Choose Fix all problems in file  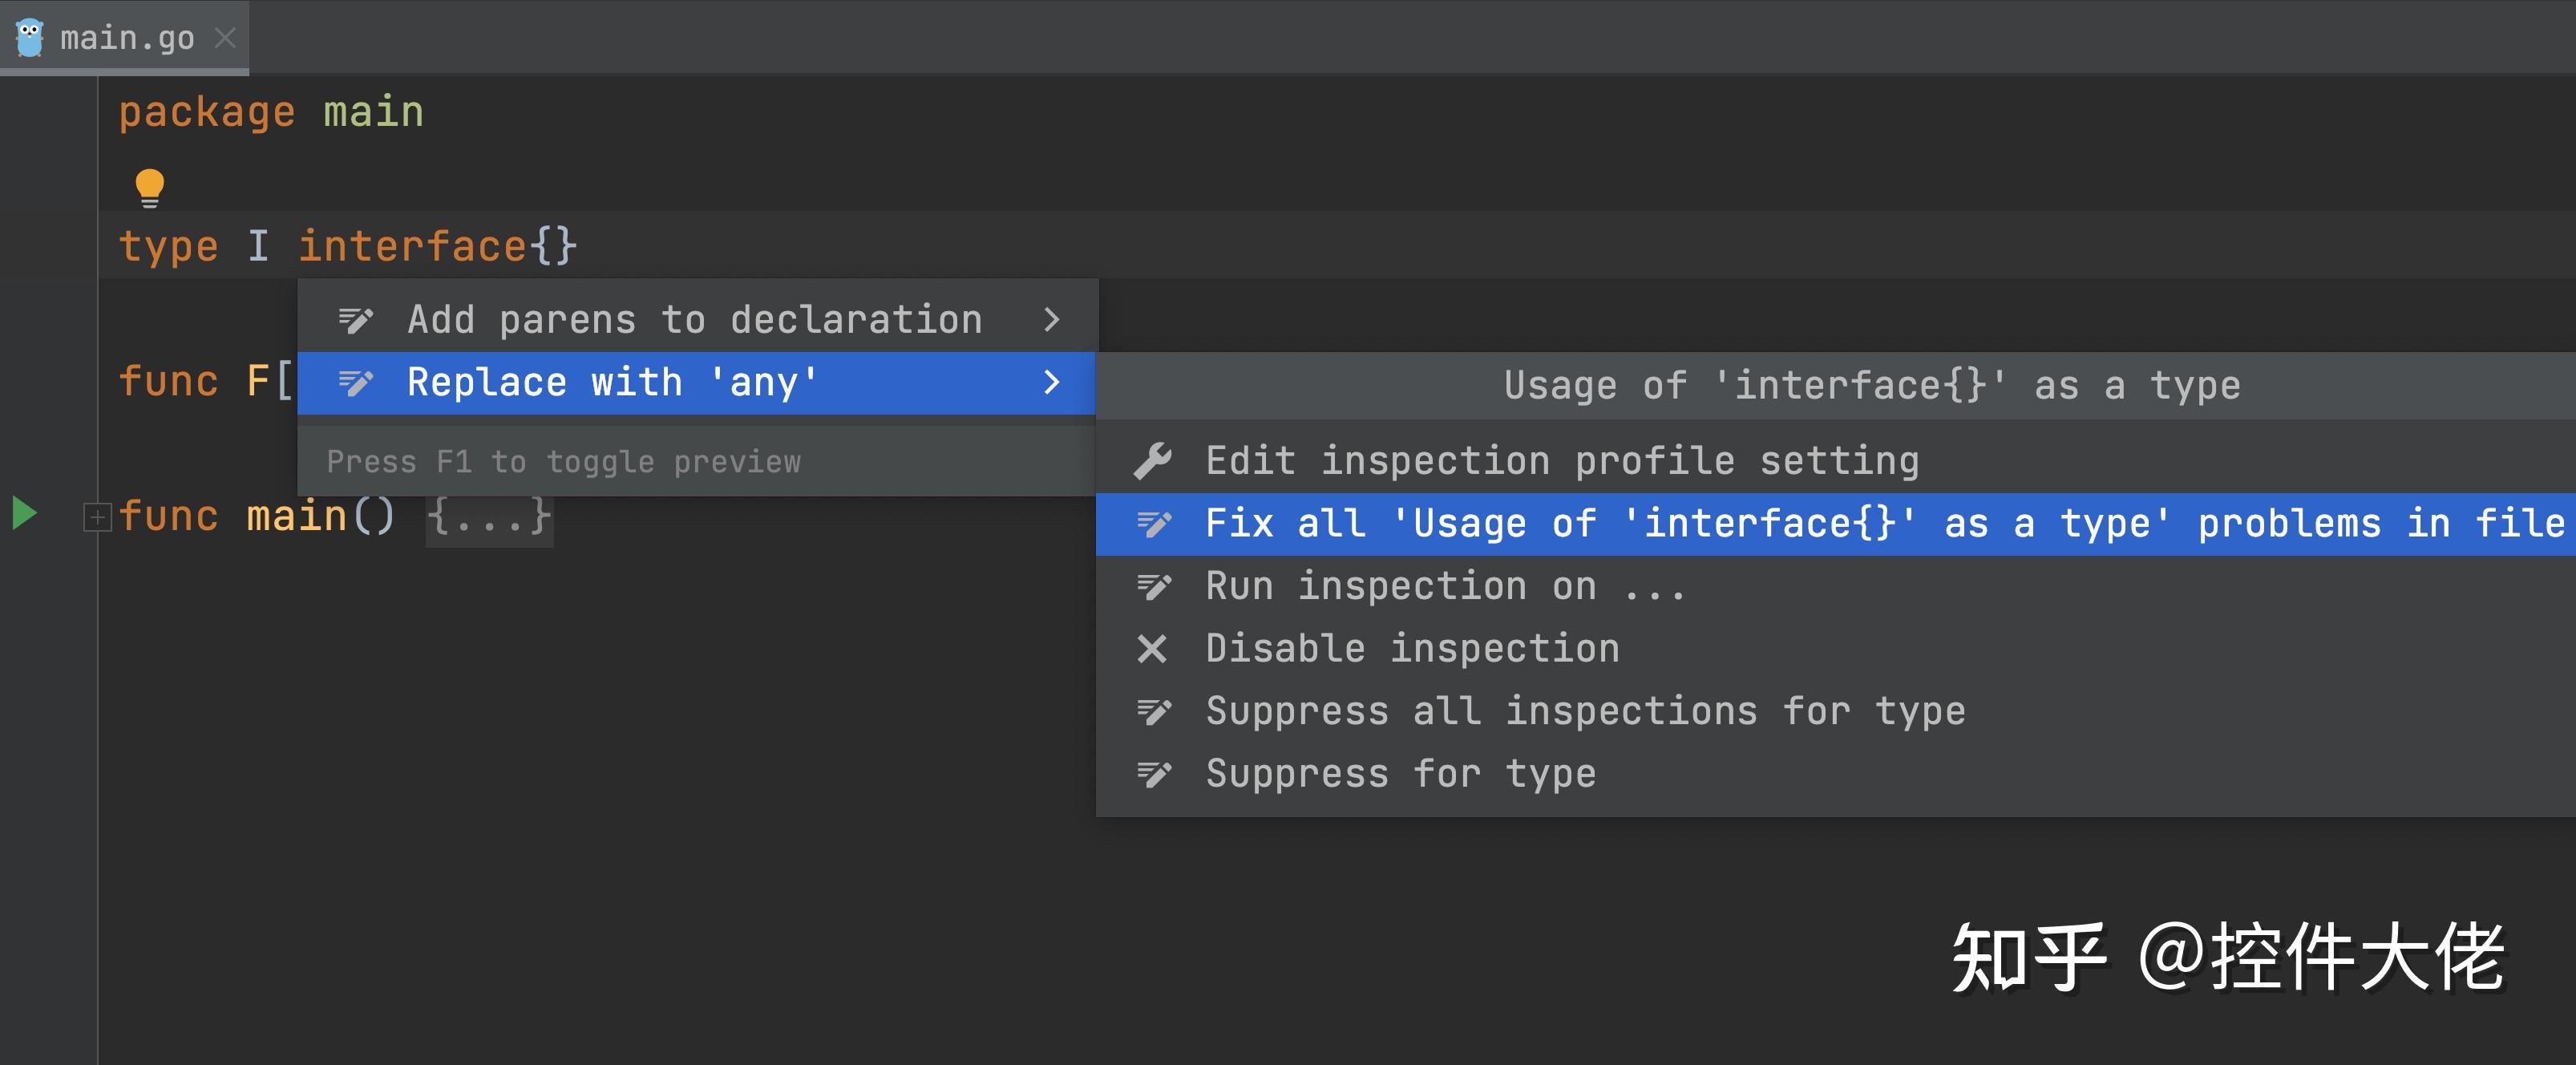point(1884,524)
